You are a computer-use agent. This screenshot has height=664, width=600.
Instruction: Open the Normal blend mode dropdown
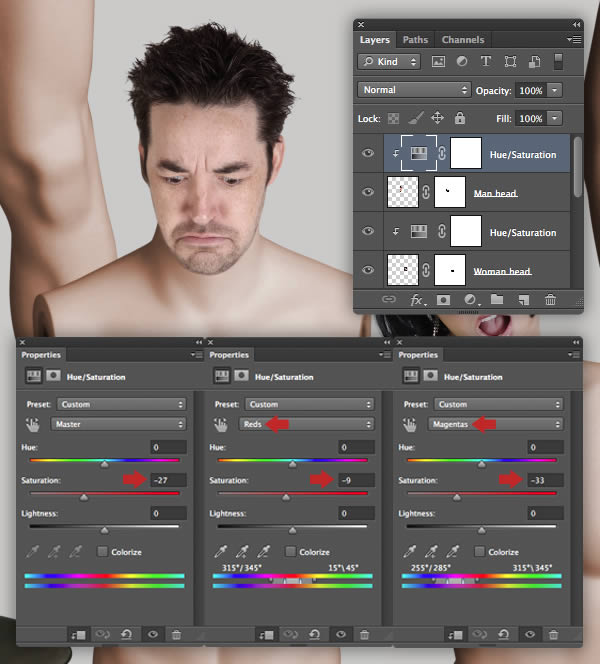pos(414,90)
